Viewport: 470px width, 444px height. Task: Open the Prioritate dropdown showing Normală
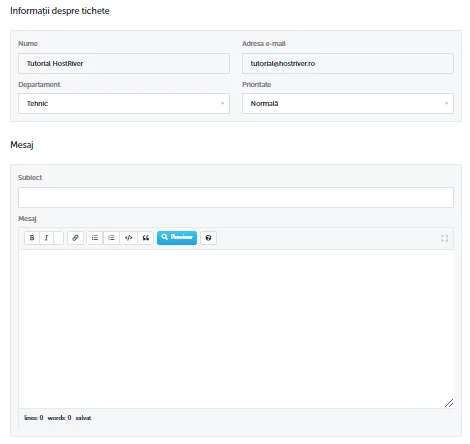click(348, 104)
